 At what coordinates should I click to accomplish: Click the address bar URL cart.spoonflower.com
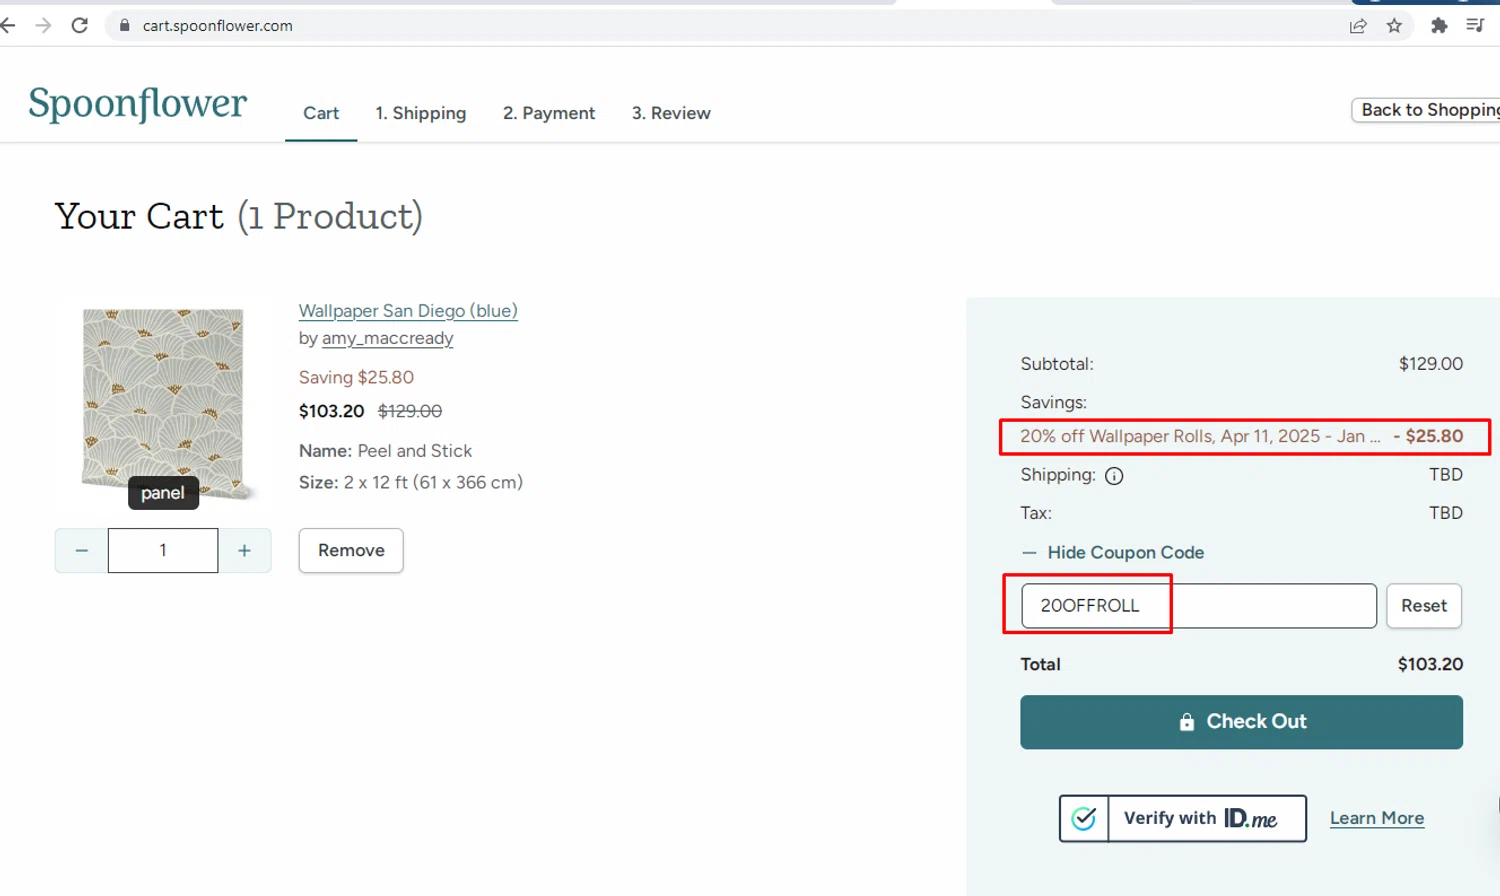point(218,26)
